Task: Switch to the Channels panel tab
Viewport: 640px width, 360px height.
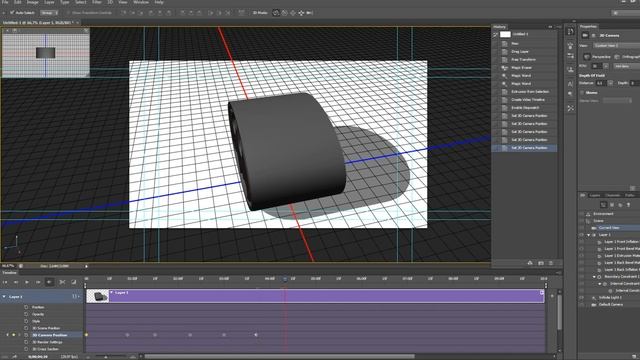Action: (612, 196)
